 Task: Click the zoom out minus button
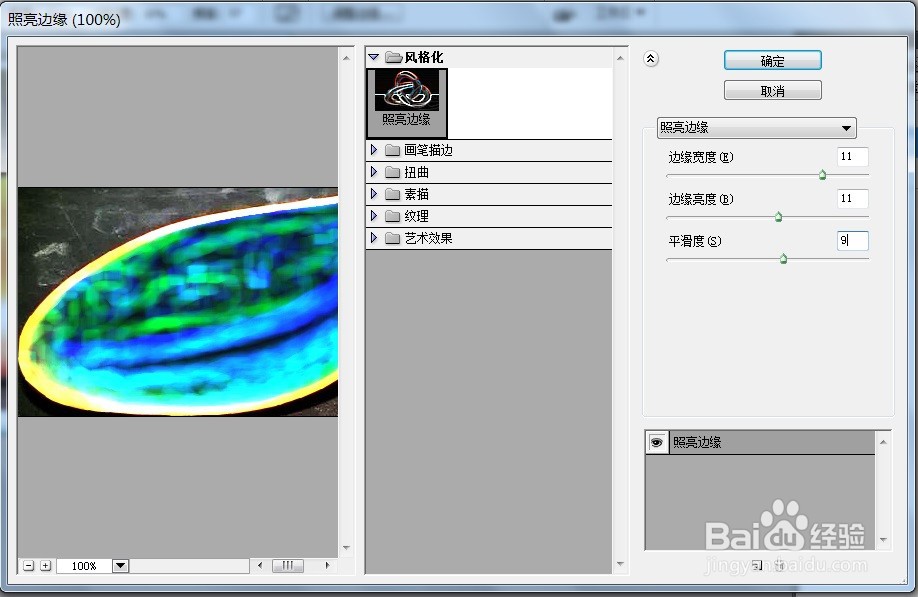pos(28,565)
